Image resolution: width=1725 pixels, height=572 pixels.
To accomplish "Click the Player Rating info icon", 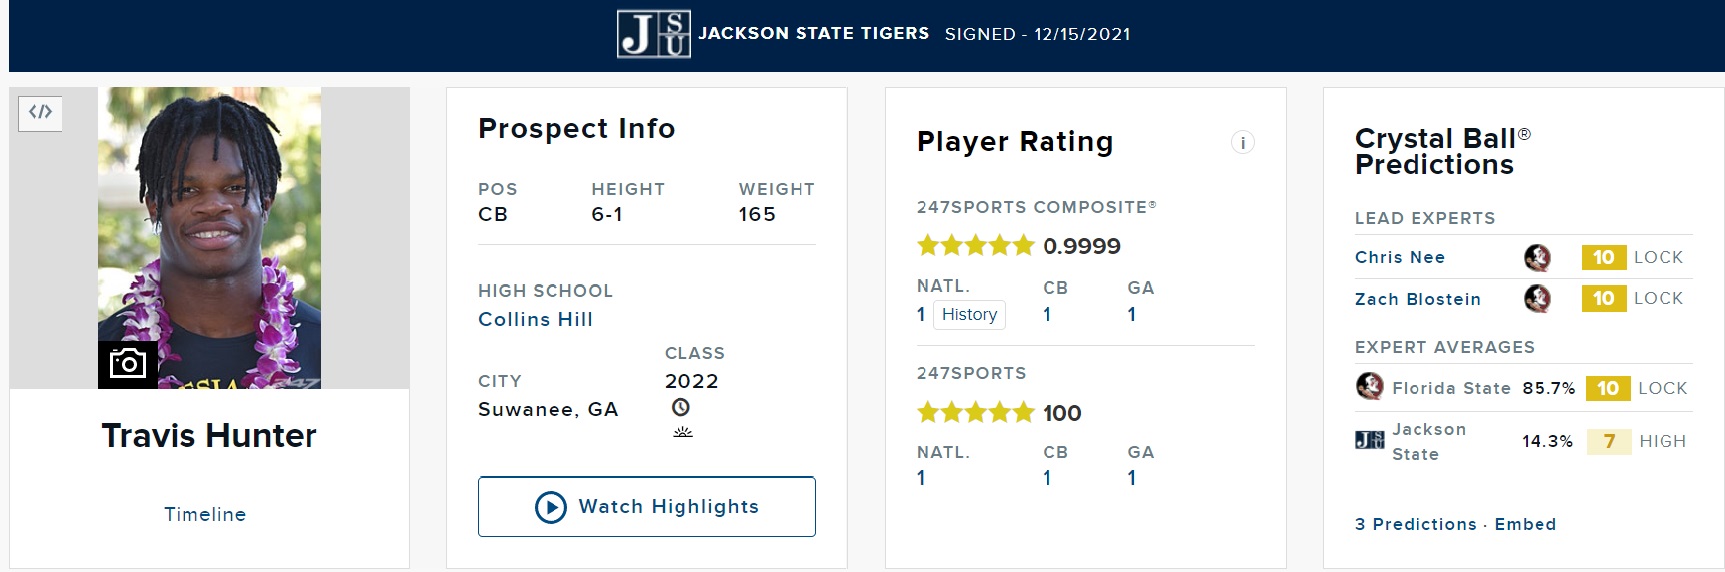I will [1242, 143].
